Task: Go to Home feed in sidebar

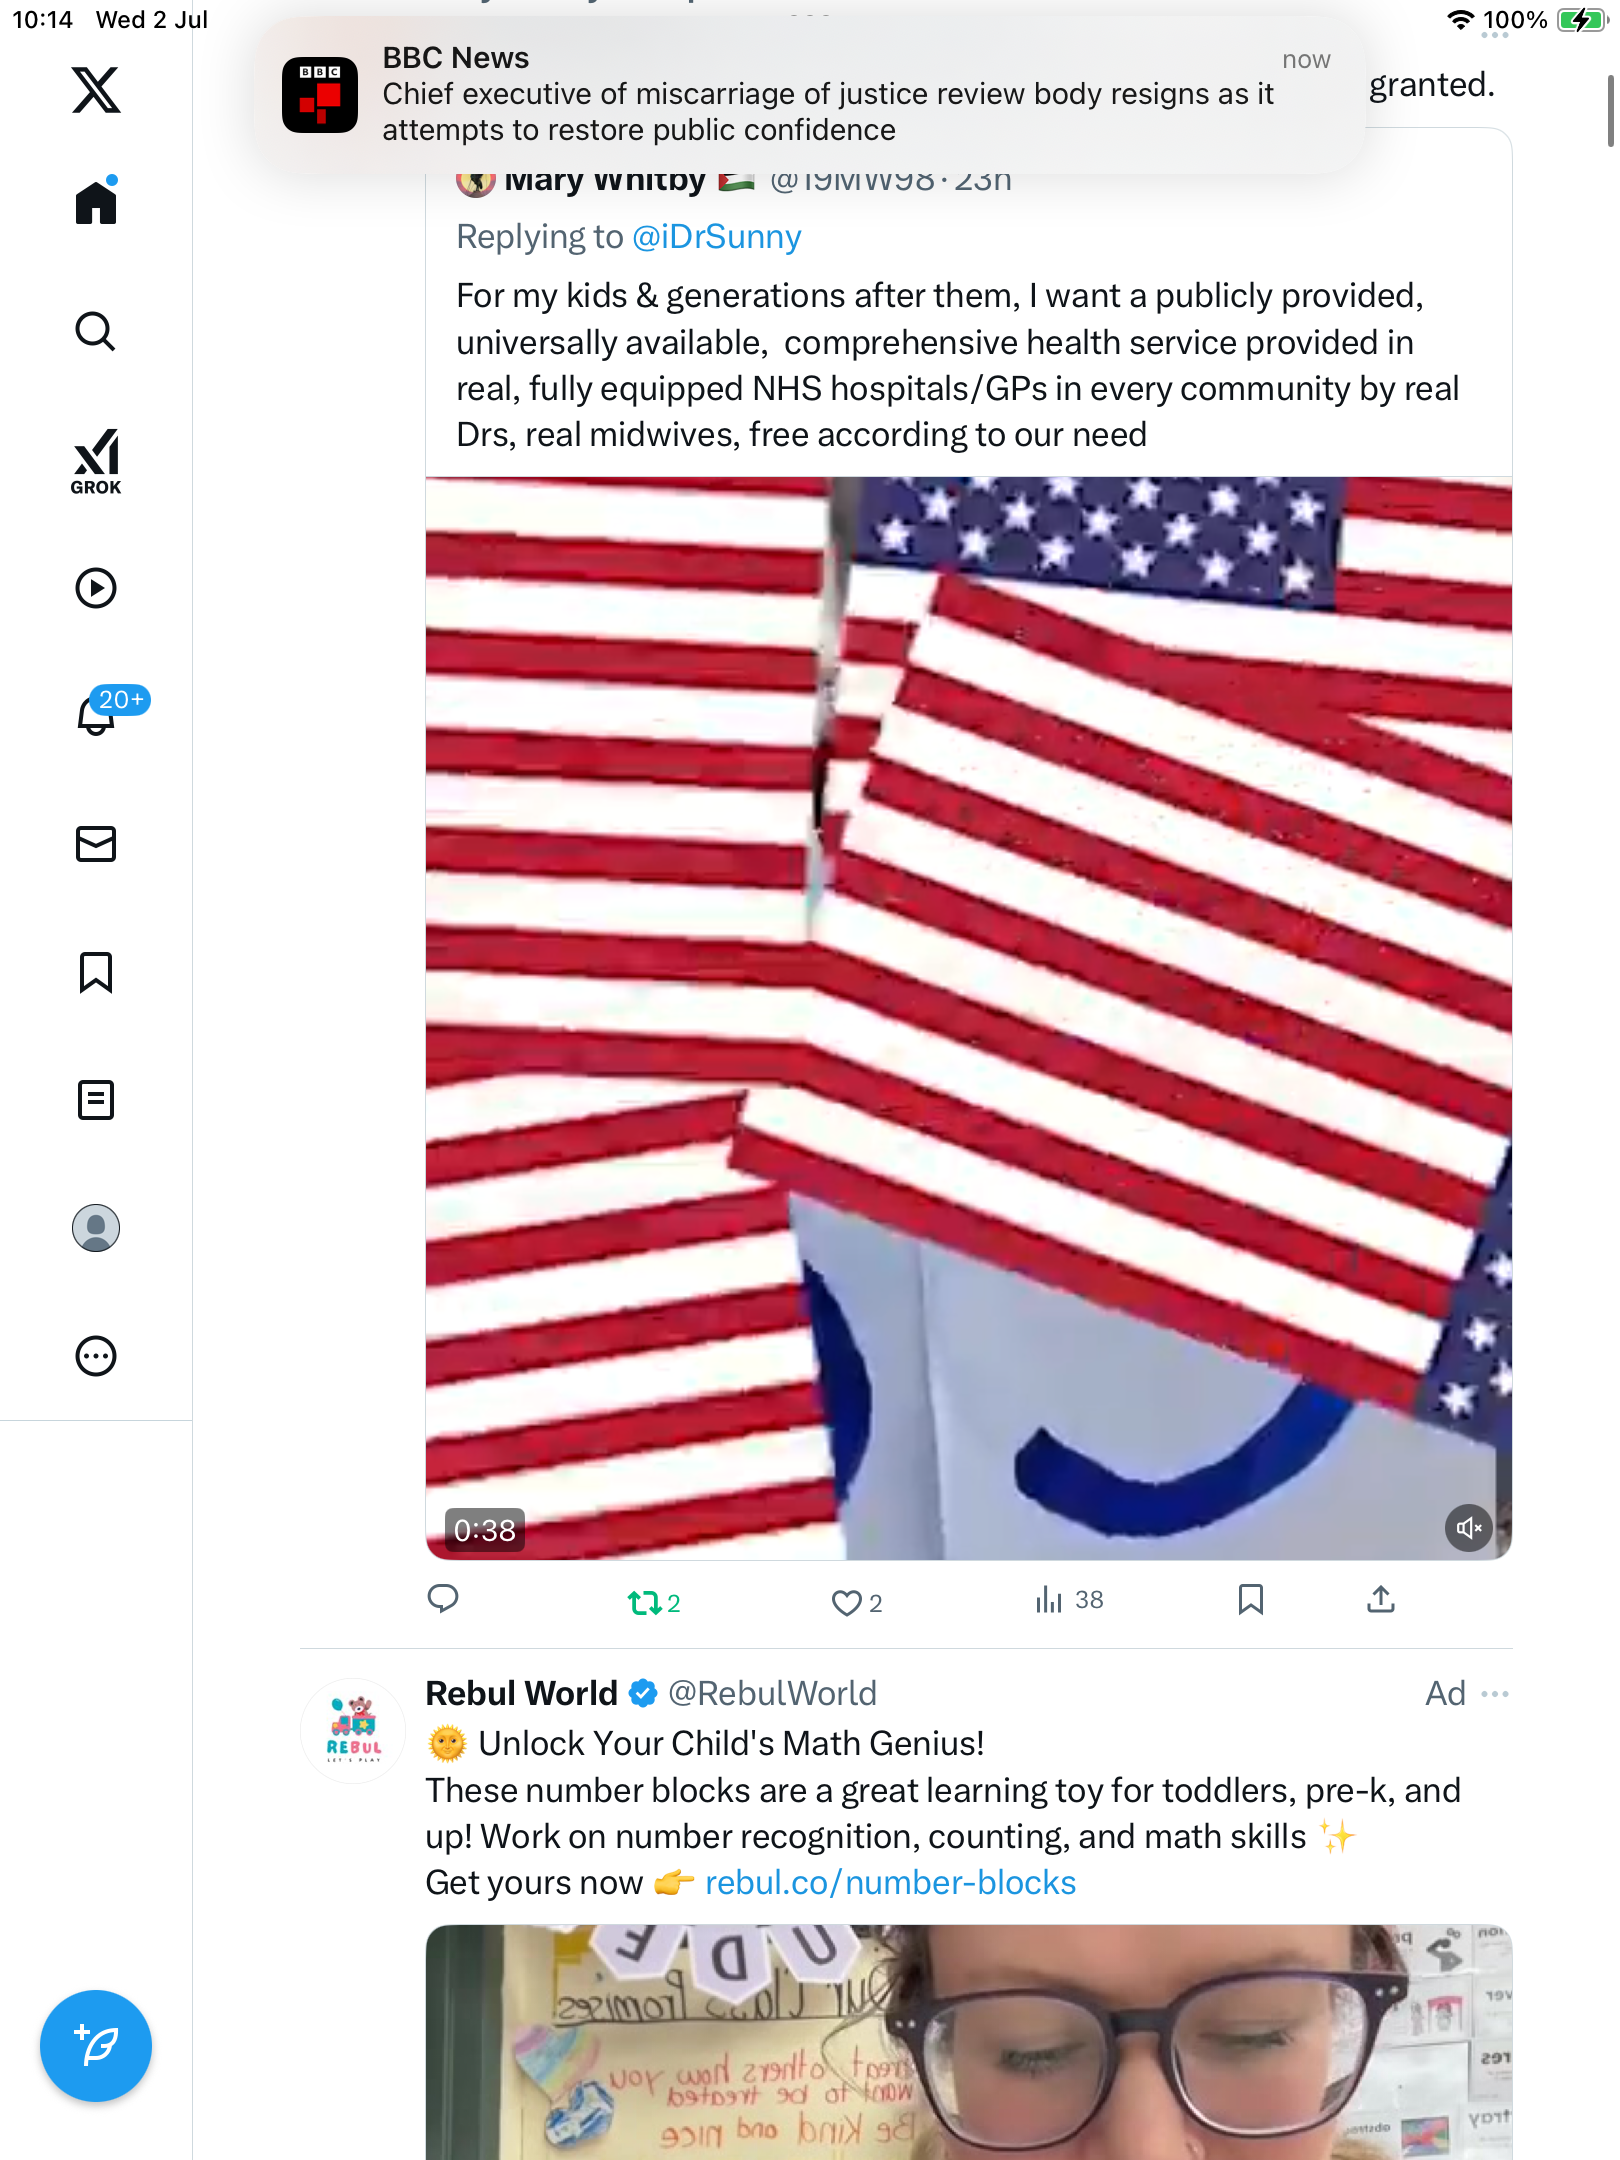Action: coord(96,201)
